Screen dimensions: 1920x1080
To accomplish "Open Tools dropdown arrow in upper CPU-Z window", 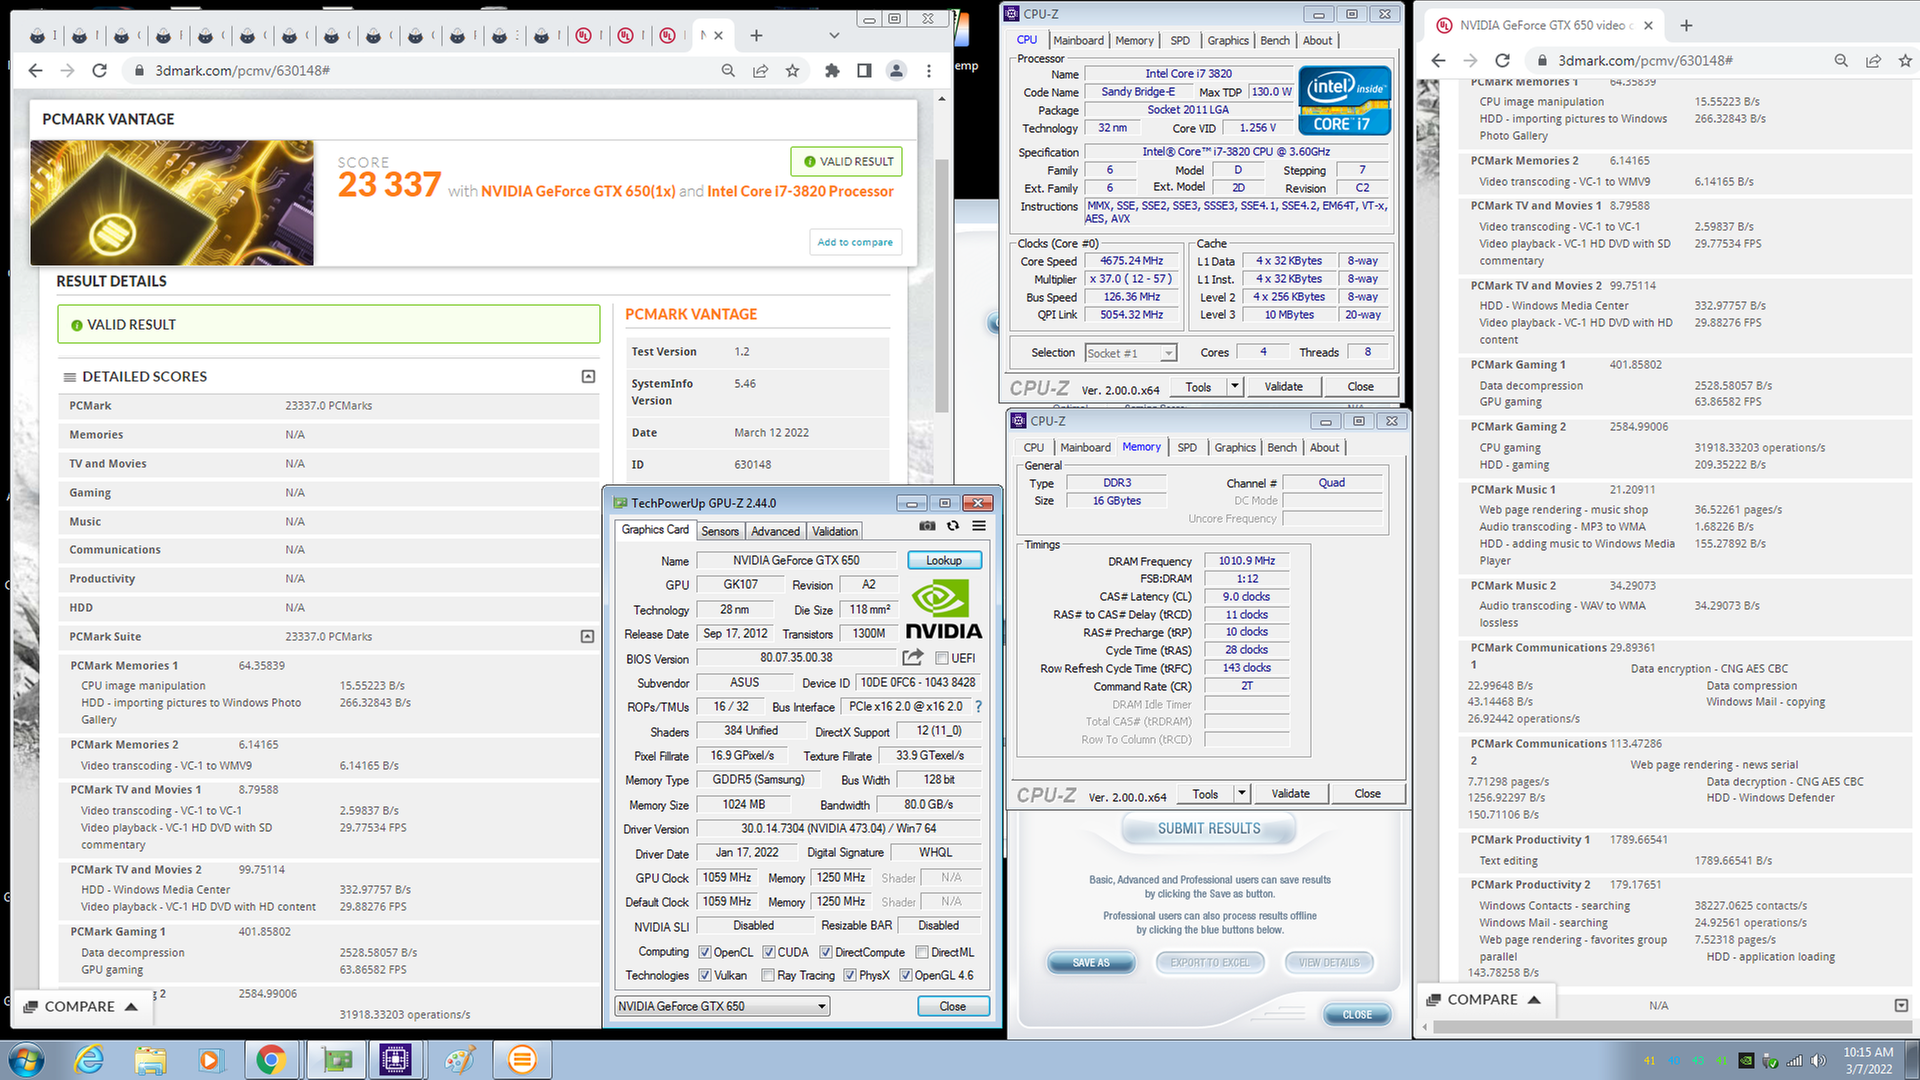I will point(1235,386).
